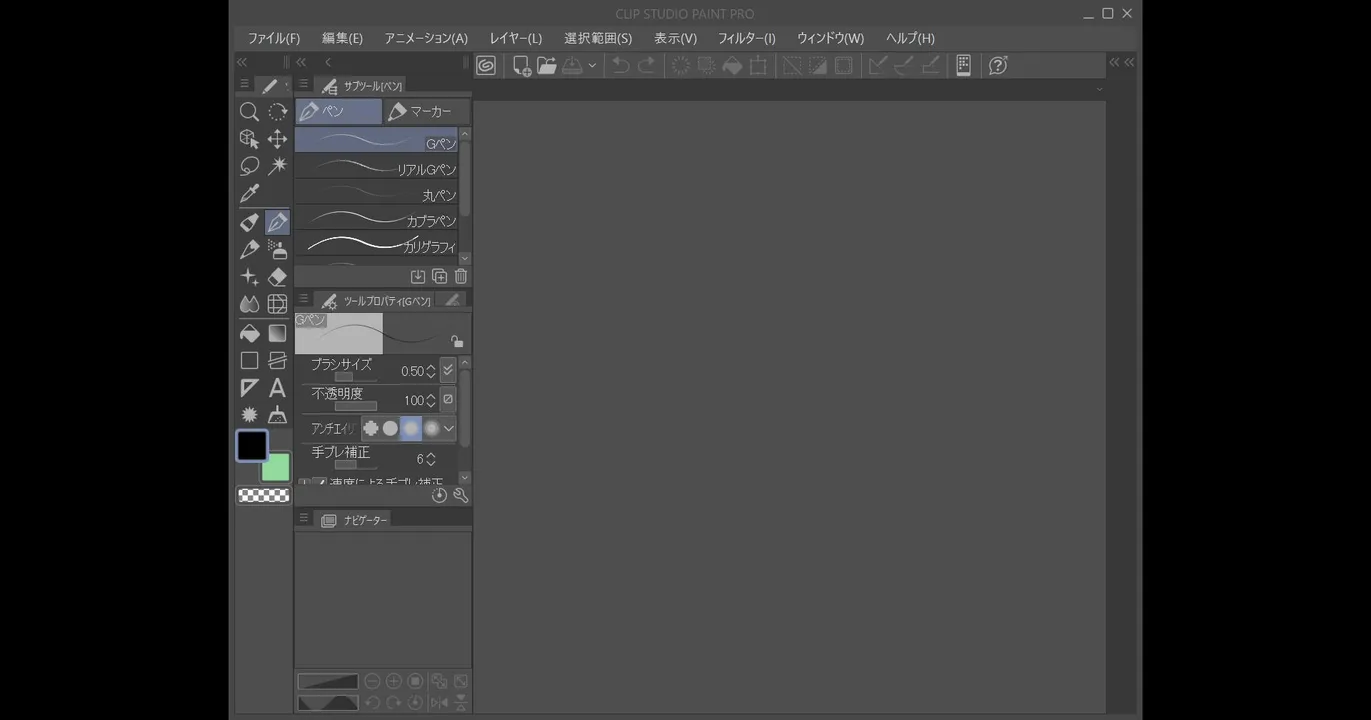Select the Eraser tool
1371x720 pixels.
click(x=277, y=277)
